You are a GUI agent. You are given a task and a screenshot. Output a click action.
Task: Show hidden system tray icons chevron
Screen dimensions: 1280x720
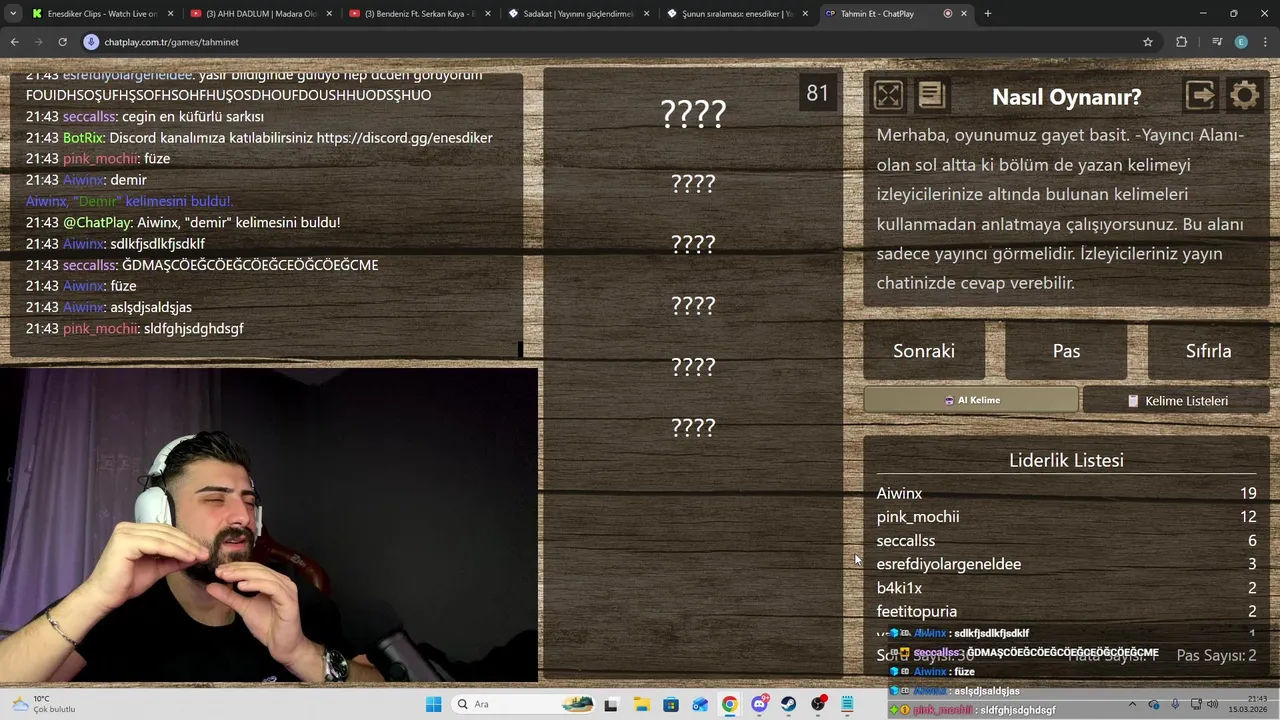pos(1132,704)
